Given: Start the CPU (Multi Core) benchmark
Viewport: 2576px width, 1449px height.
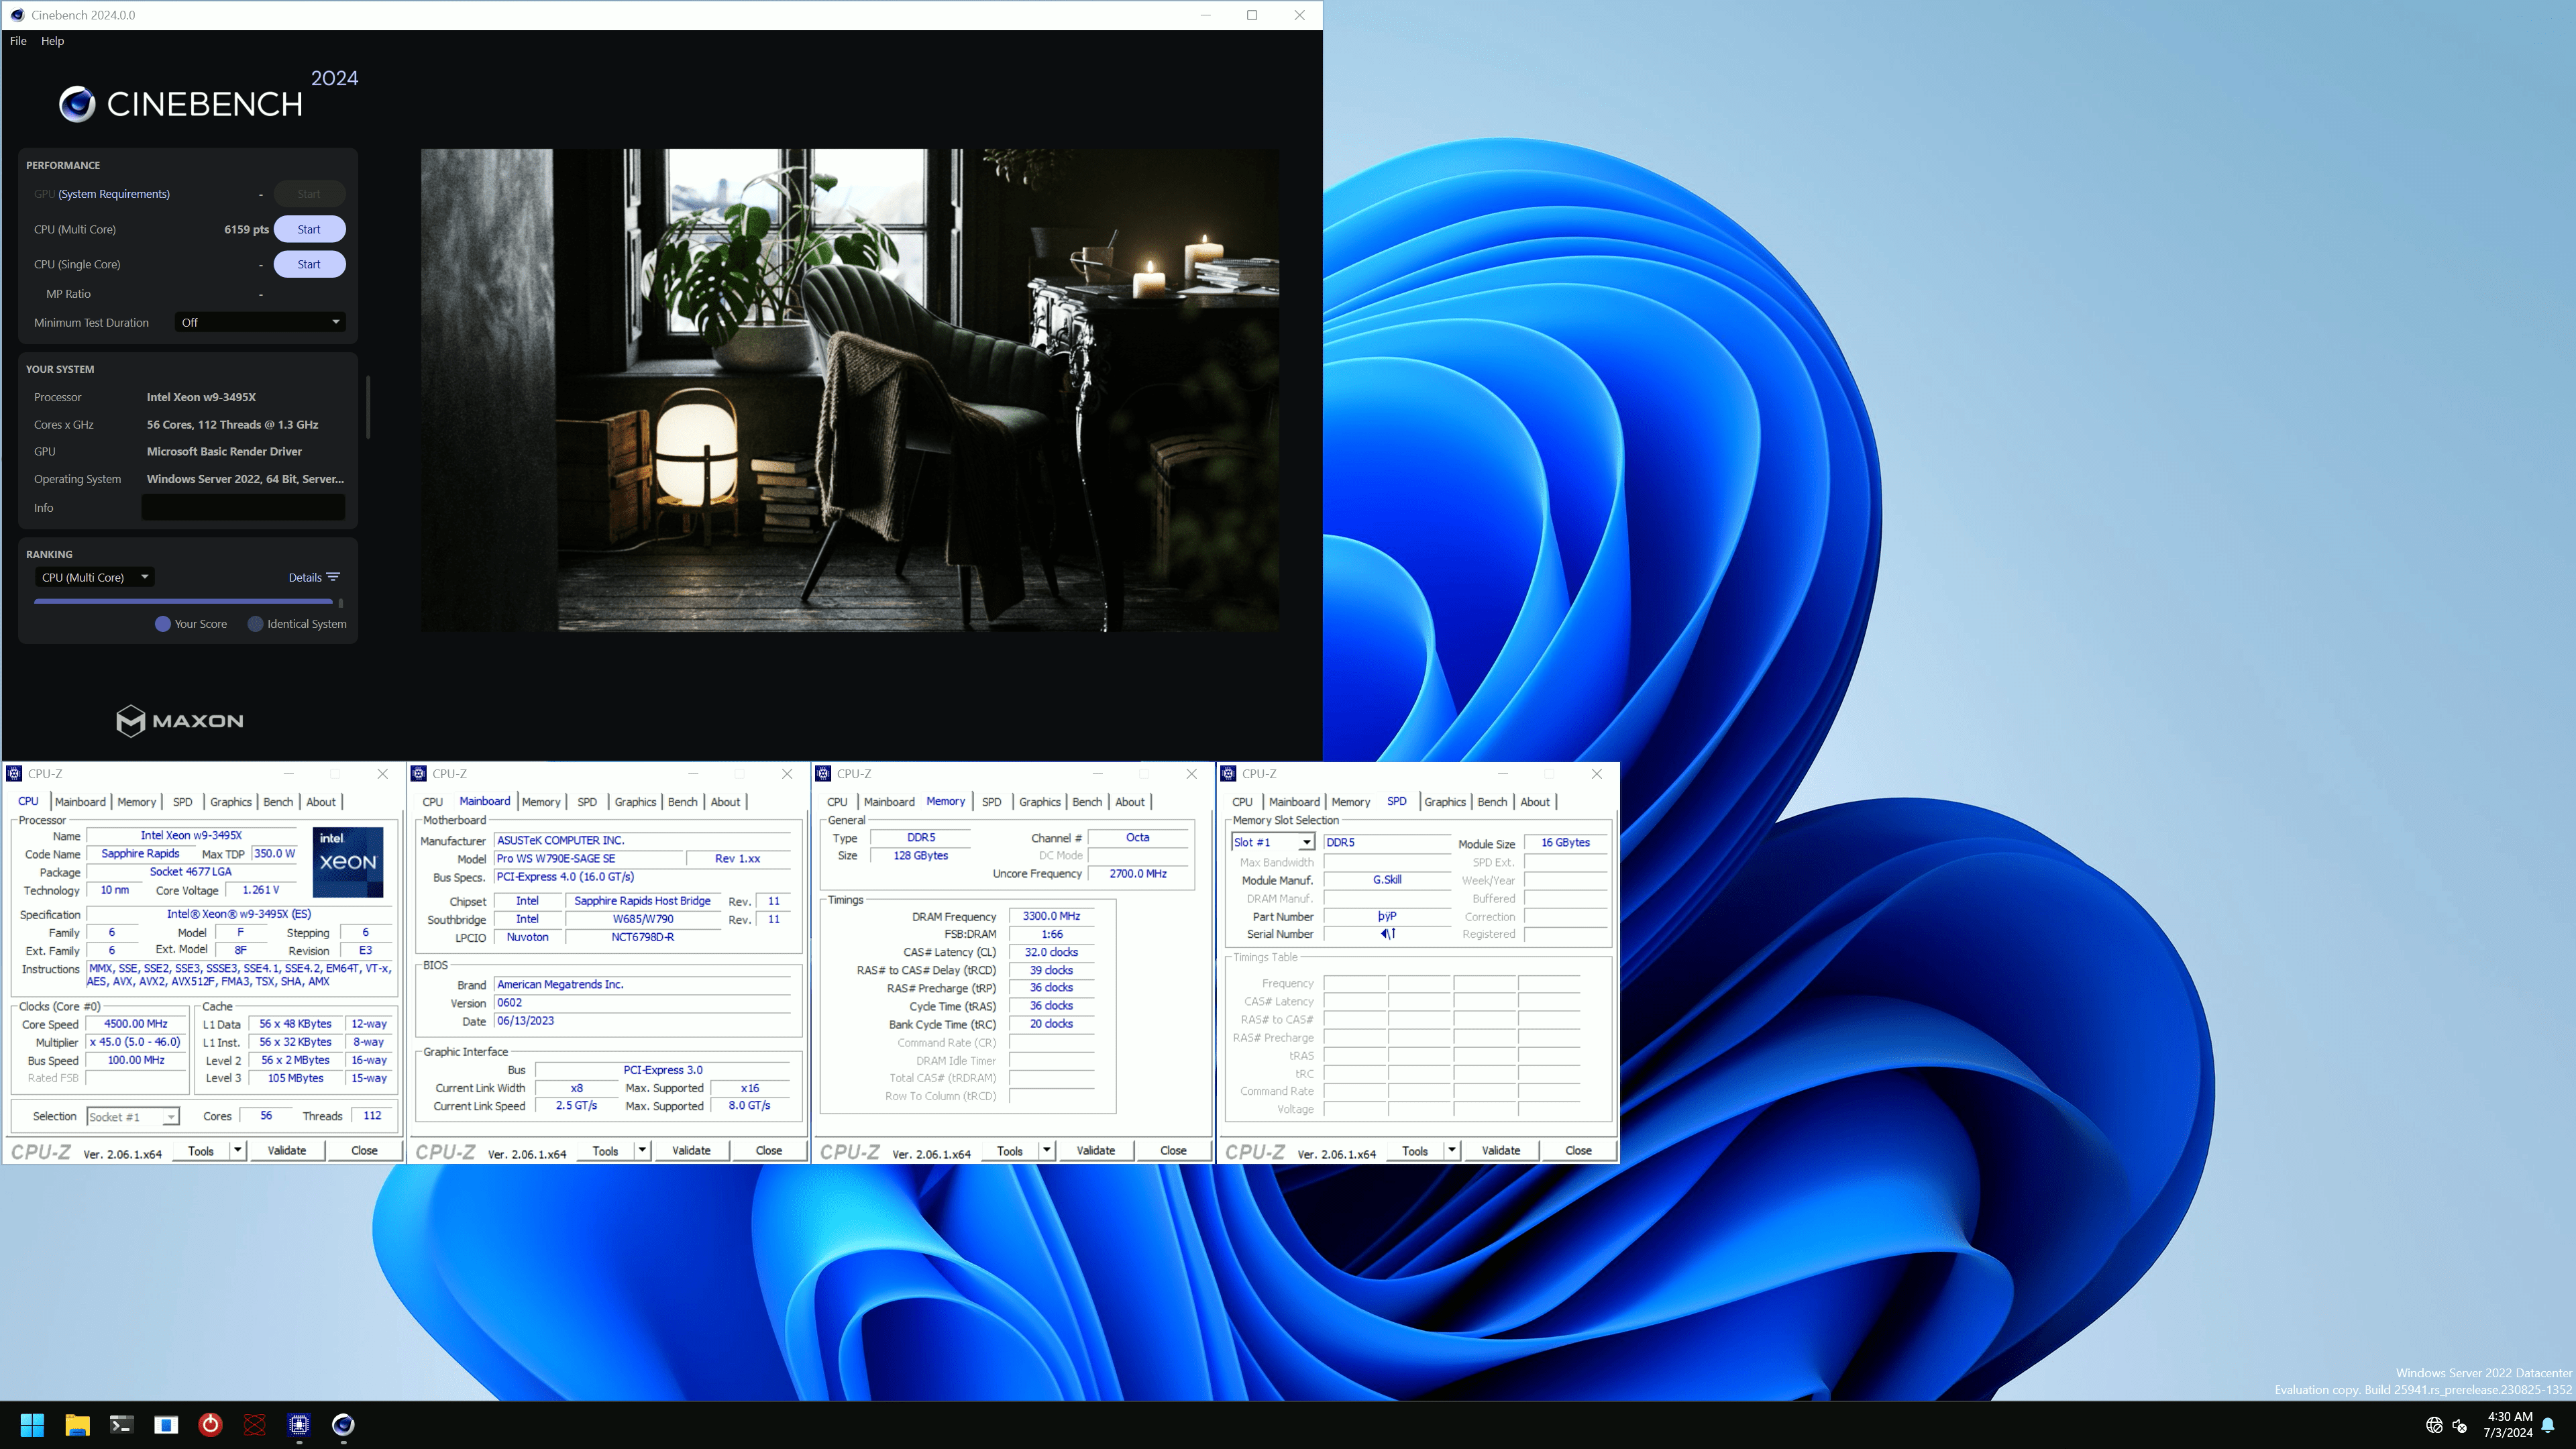Looking at the screenshot, I should [309, 229].
